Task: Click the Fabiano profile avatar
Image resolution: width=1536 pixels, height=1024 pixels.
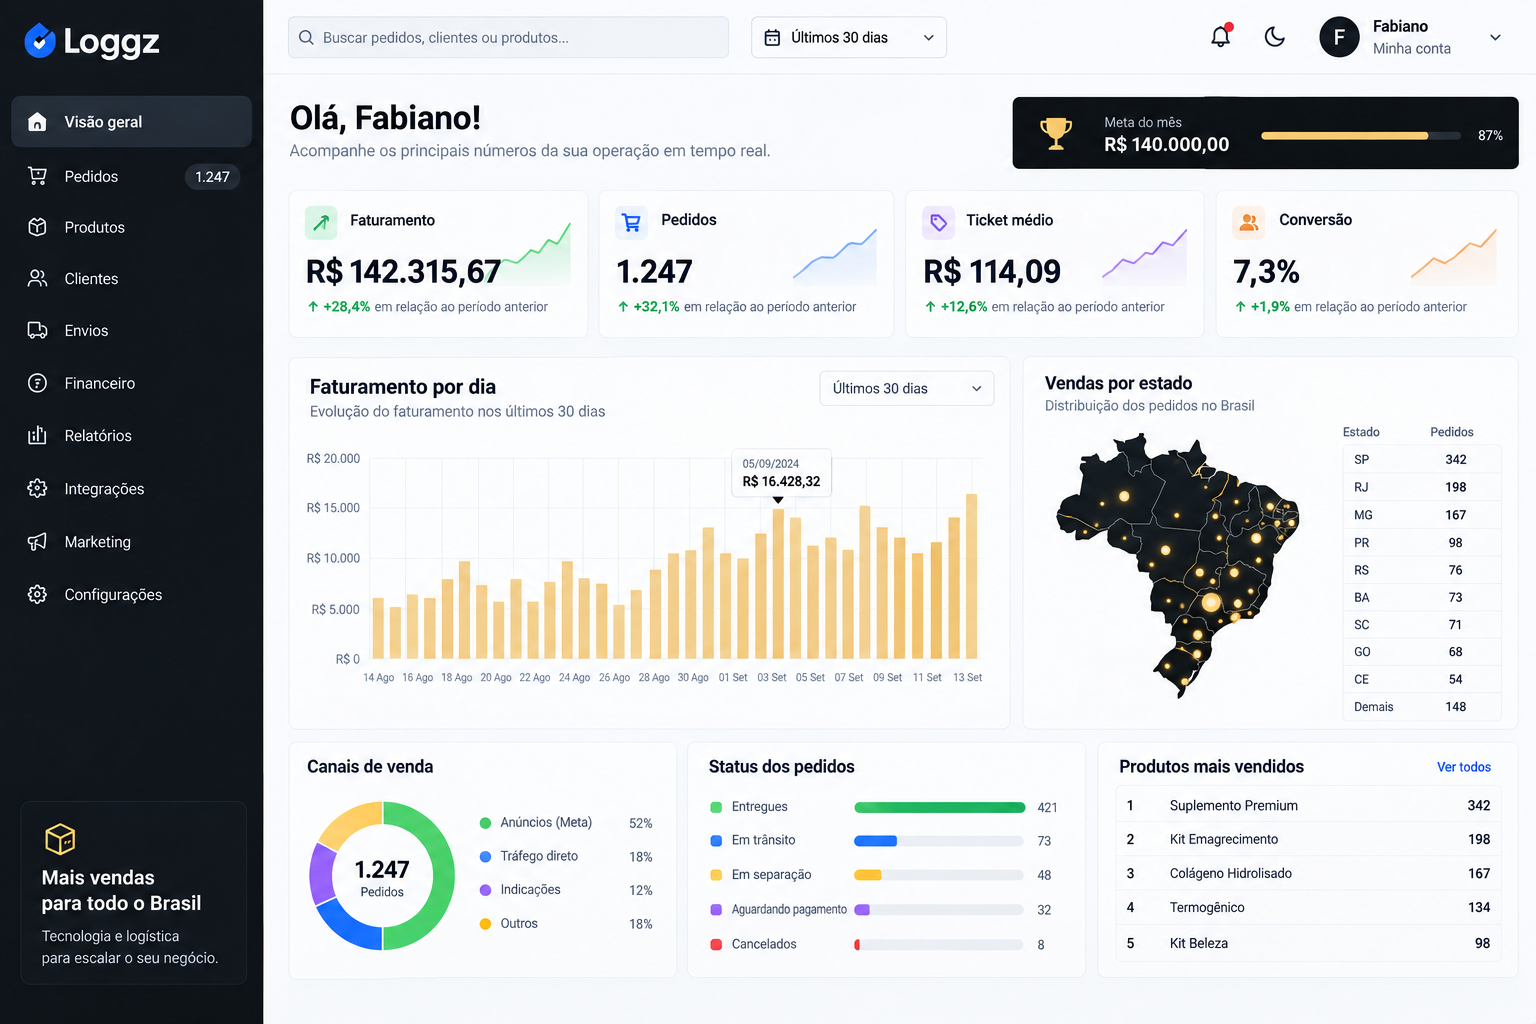Action: pos(1339,37)
